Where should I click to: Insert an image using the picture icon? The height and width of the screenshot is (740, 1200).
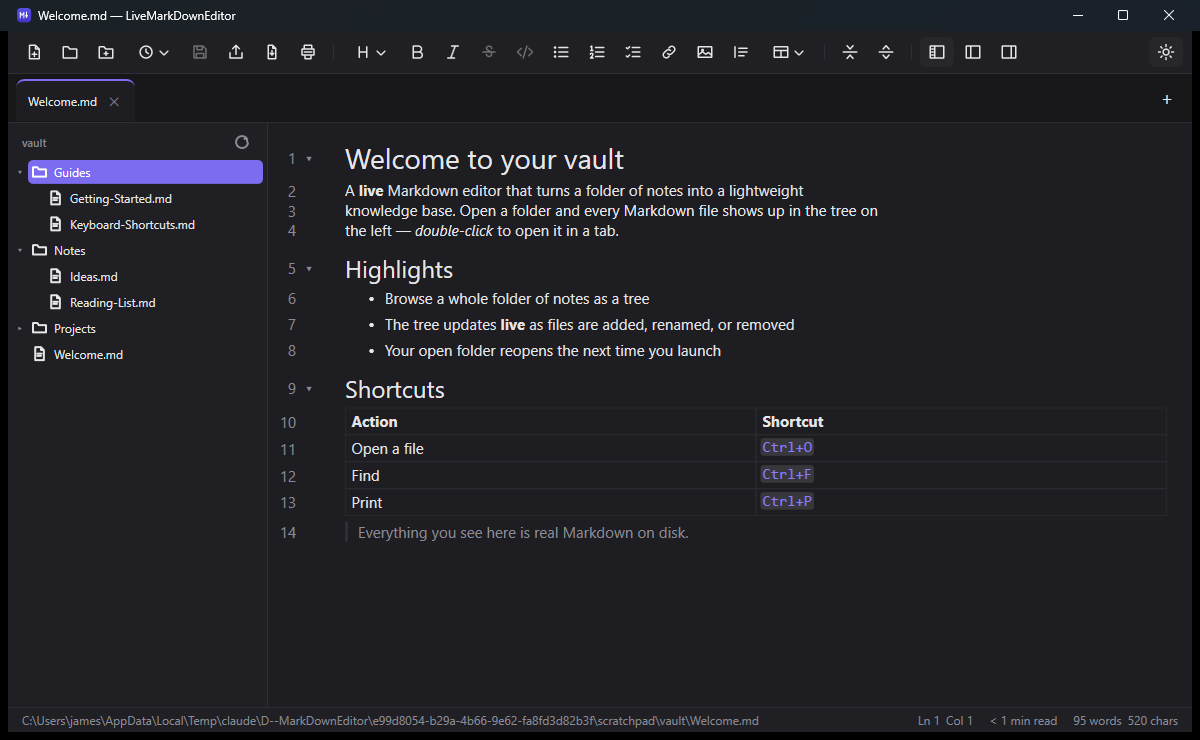705,52
